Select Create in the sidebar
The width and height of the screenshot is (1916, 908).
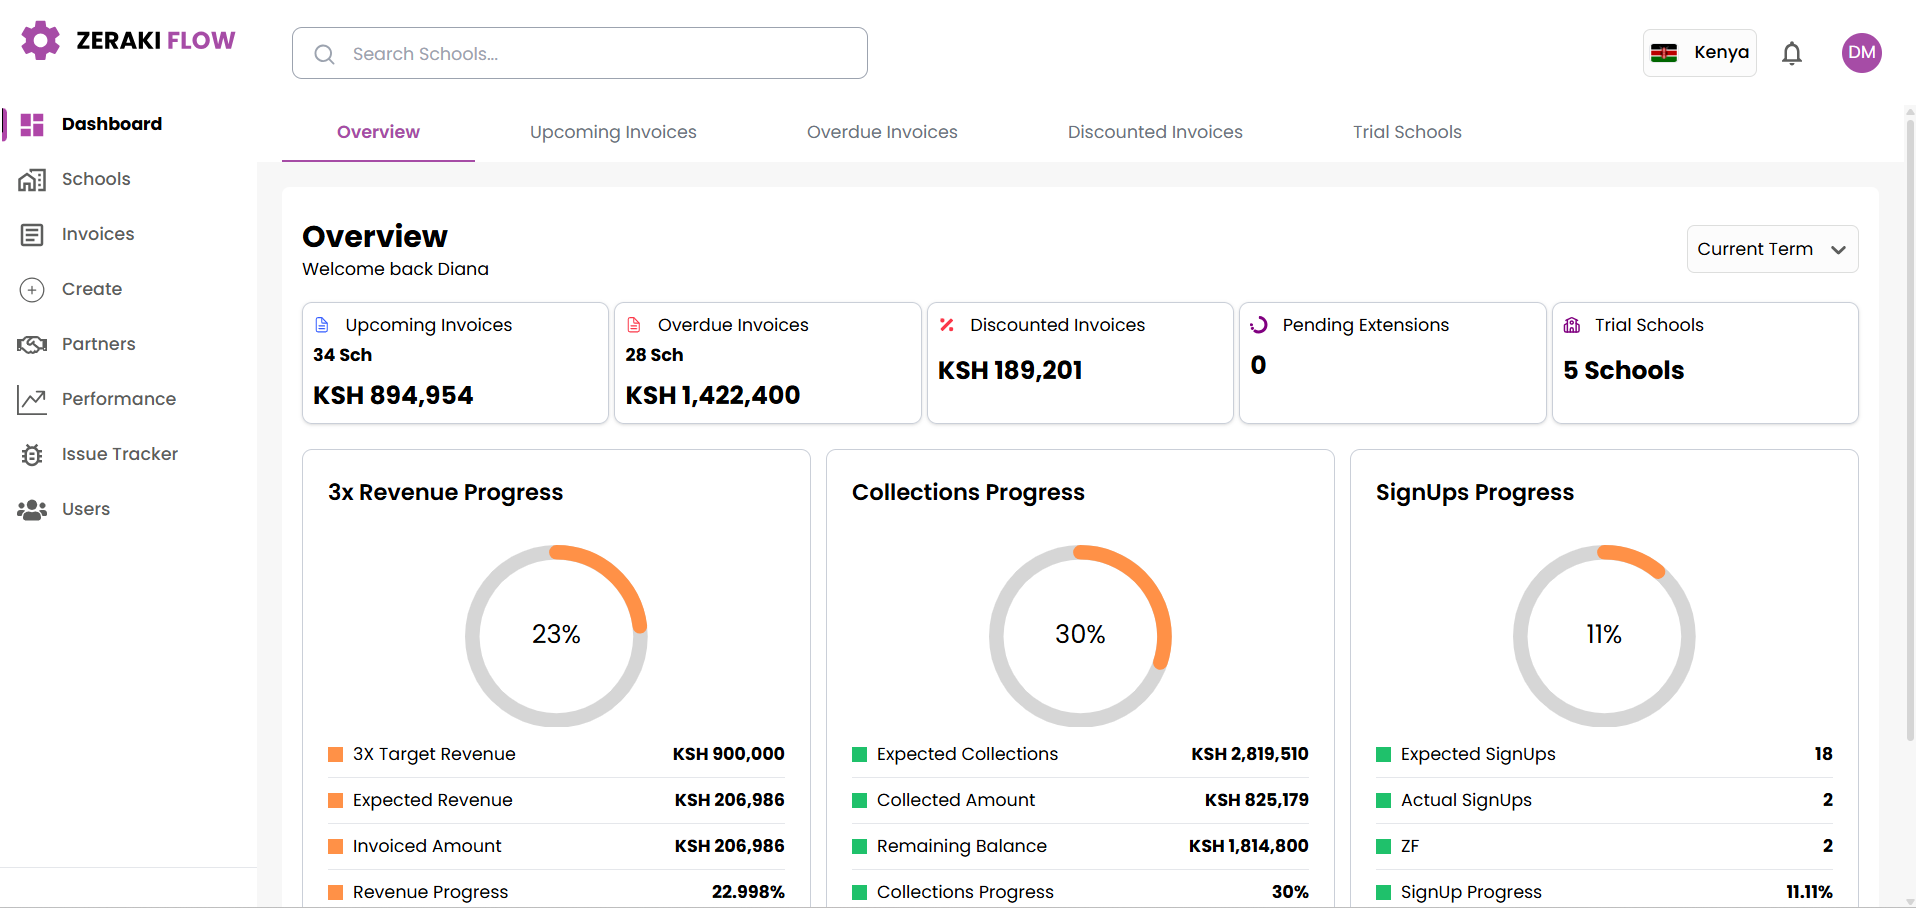(x=92, y=289)
